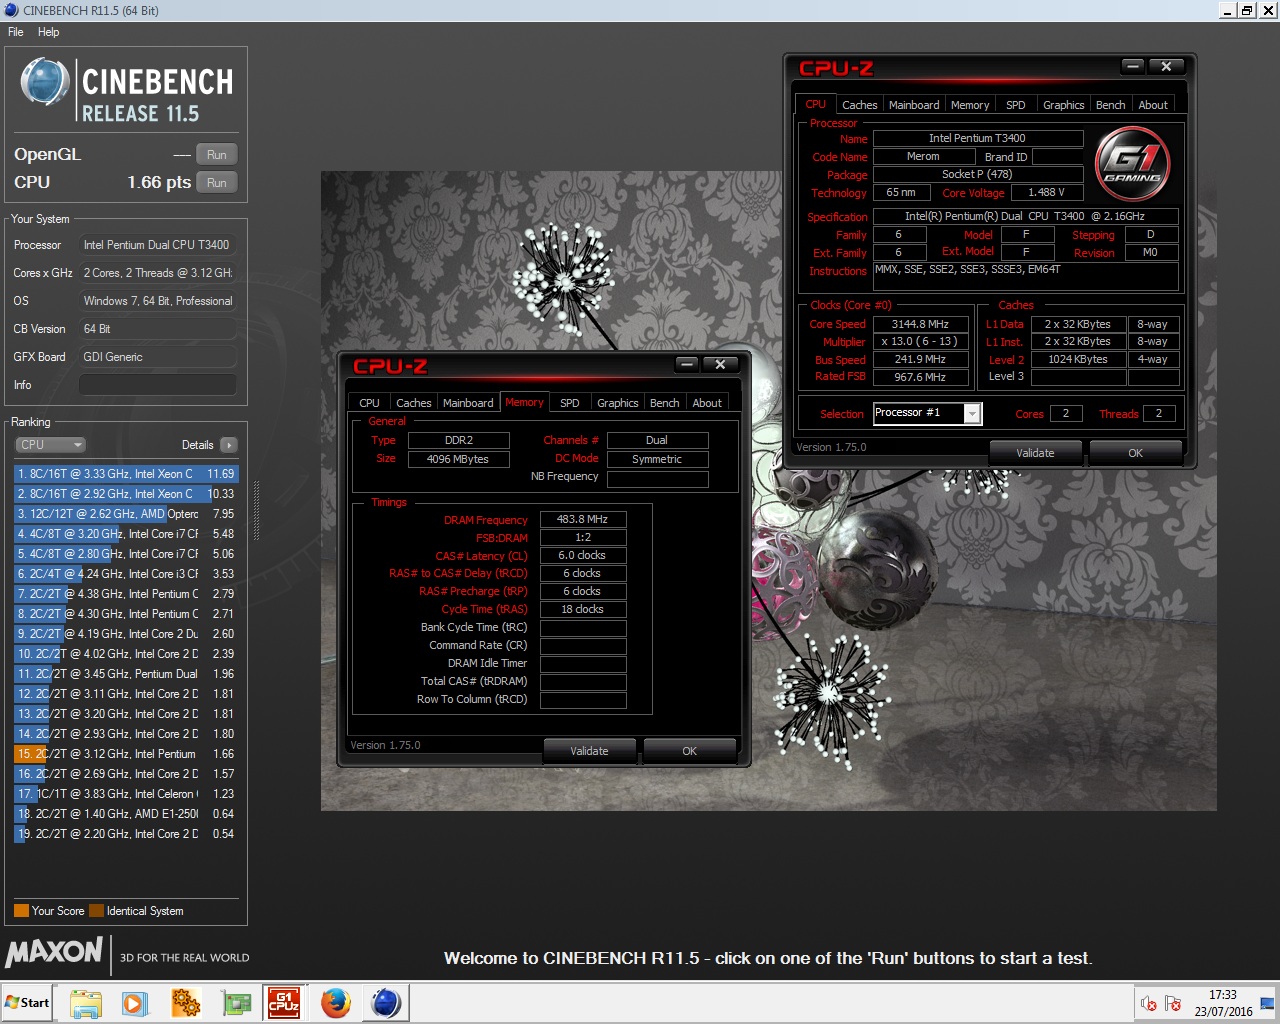Open Graphics tab in top-right CPU-Z window
Screen dimensions: 1280x1024
click(x=1063, y=105)
